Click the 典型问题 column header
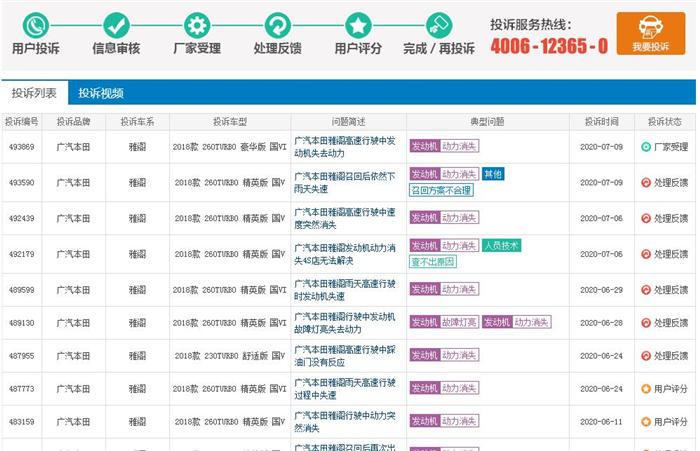The height and width of the screenshot is (451, 700). (x=487, y=121)
